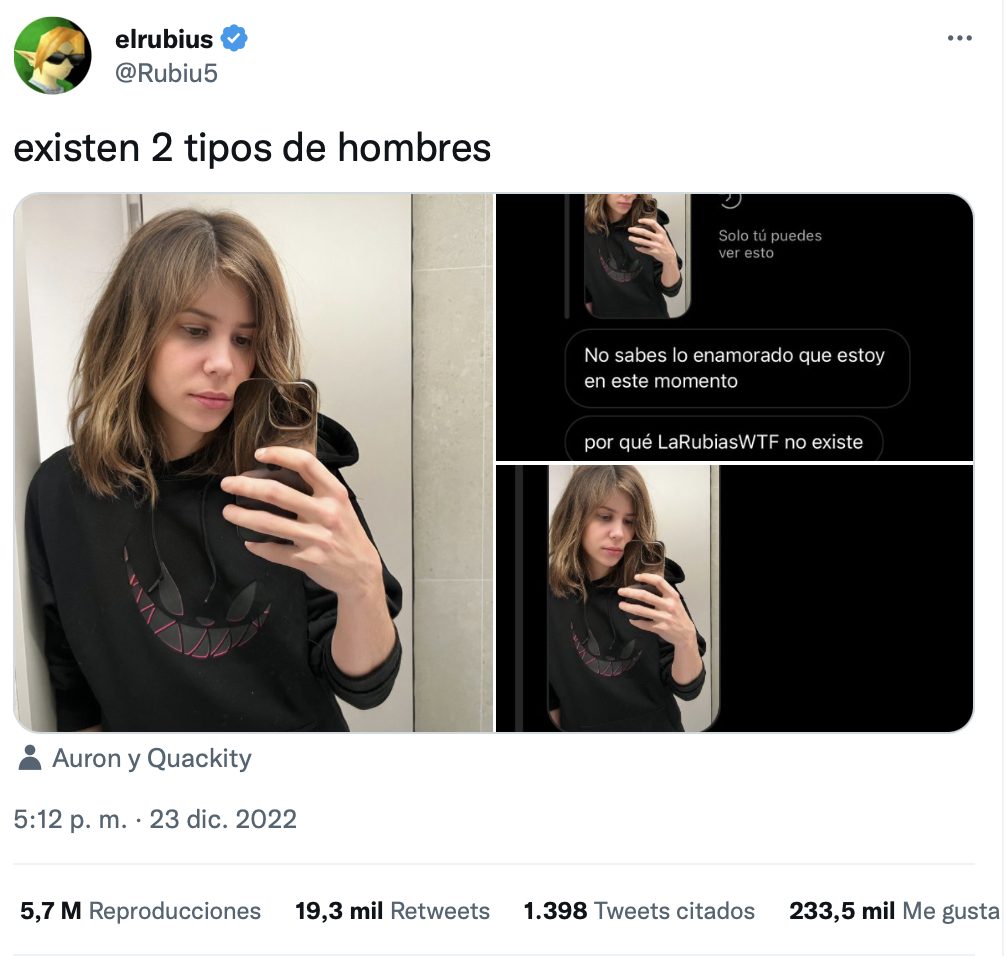The image size is (1006, 956).
Task: Open the elrubius profile avatar
Action: 52,56
